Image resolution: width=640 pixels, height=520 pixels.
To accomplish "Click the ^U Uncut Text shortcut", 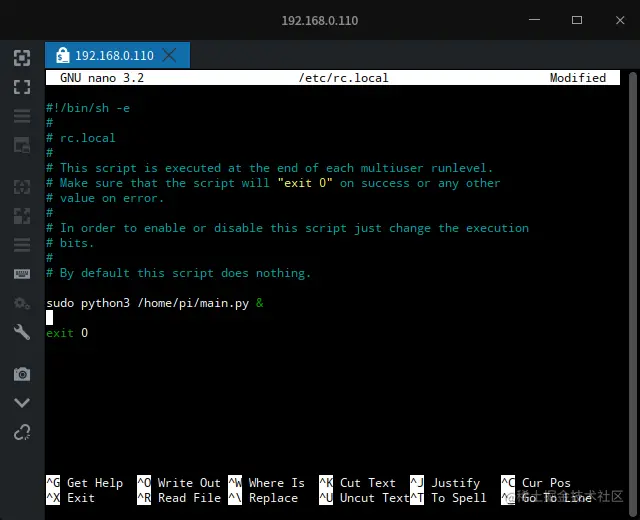I will [364, 498].
